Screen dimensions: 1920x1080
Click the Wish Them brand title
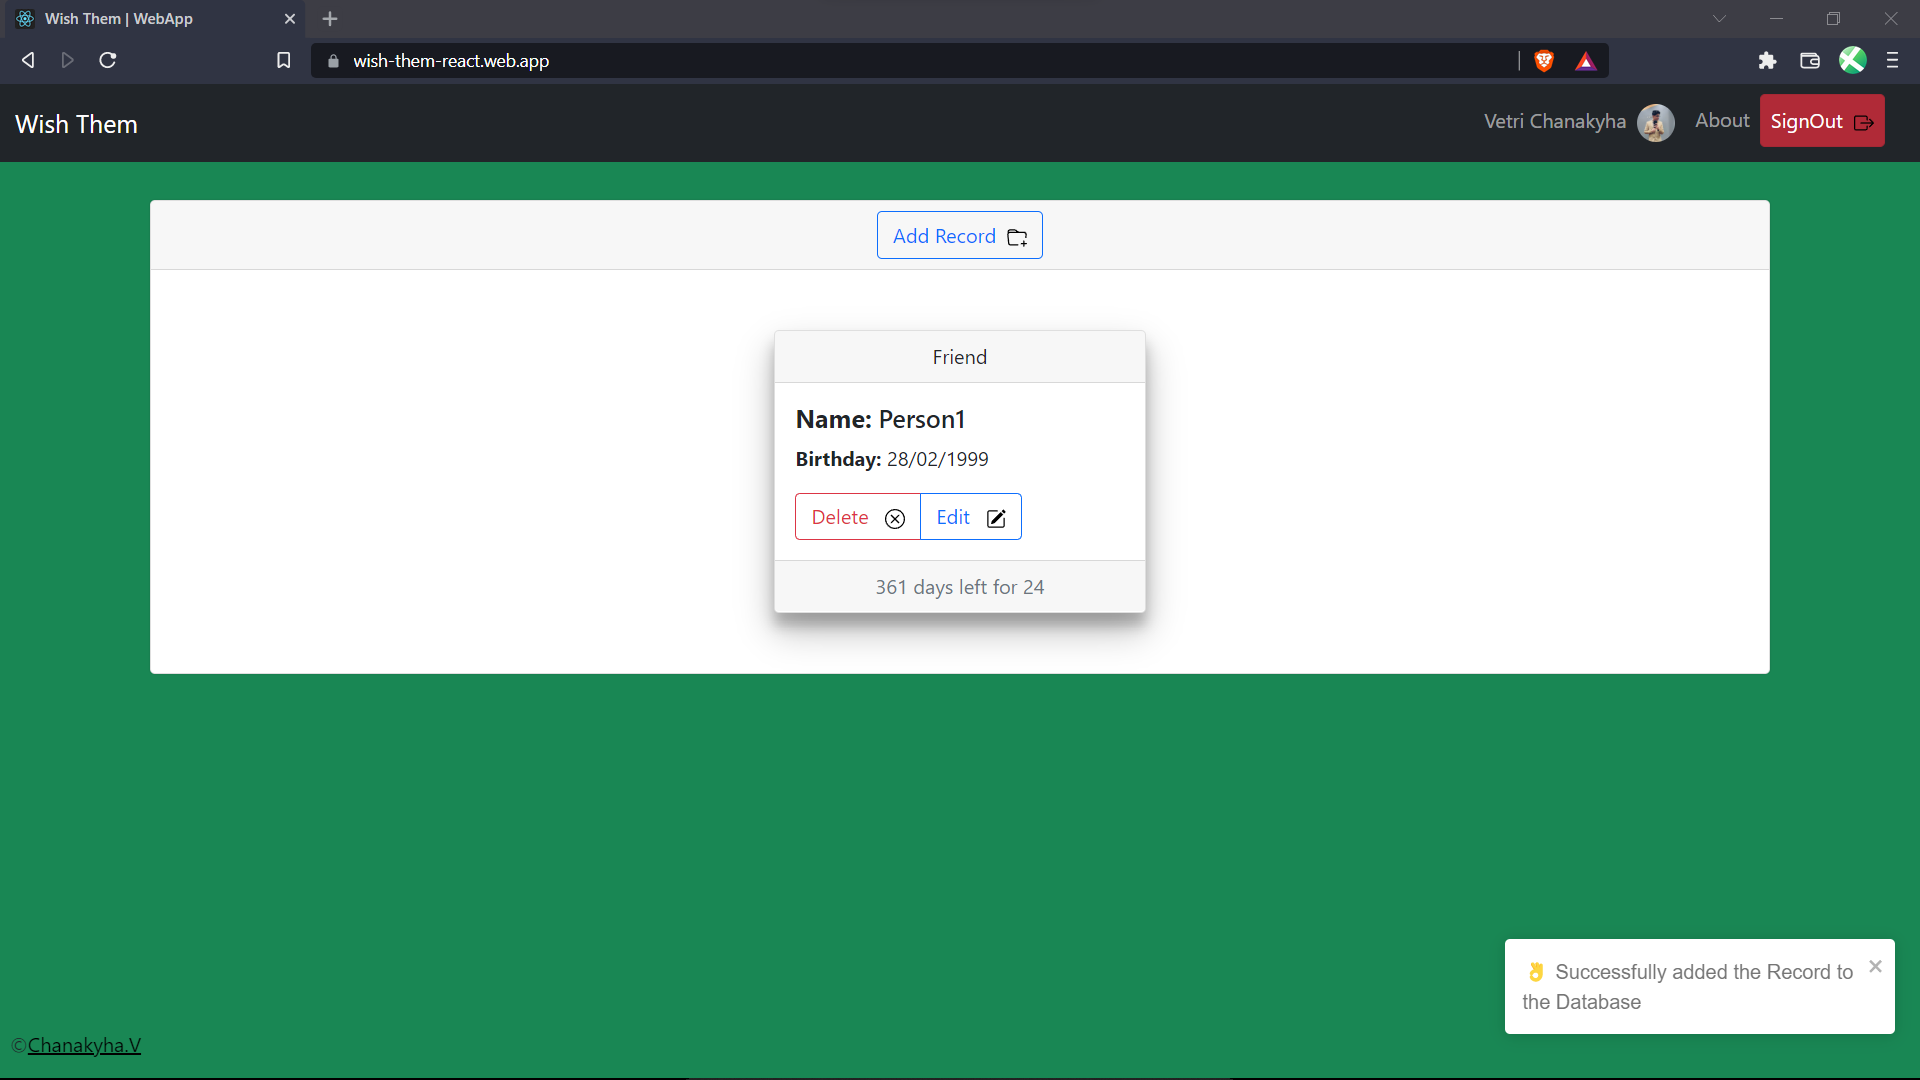coord(76,124)
